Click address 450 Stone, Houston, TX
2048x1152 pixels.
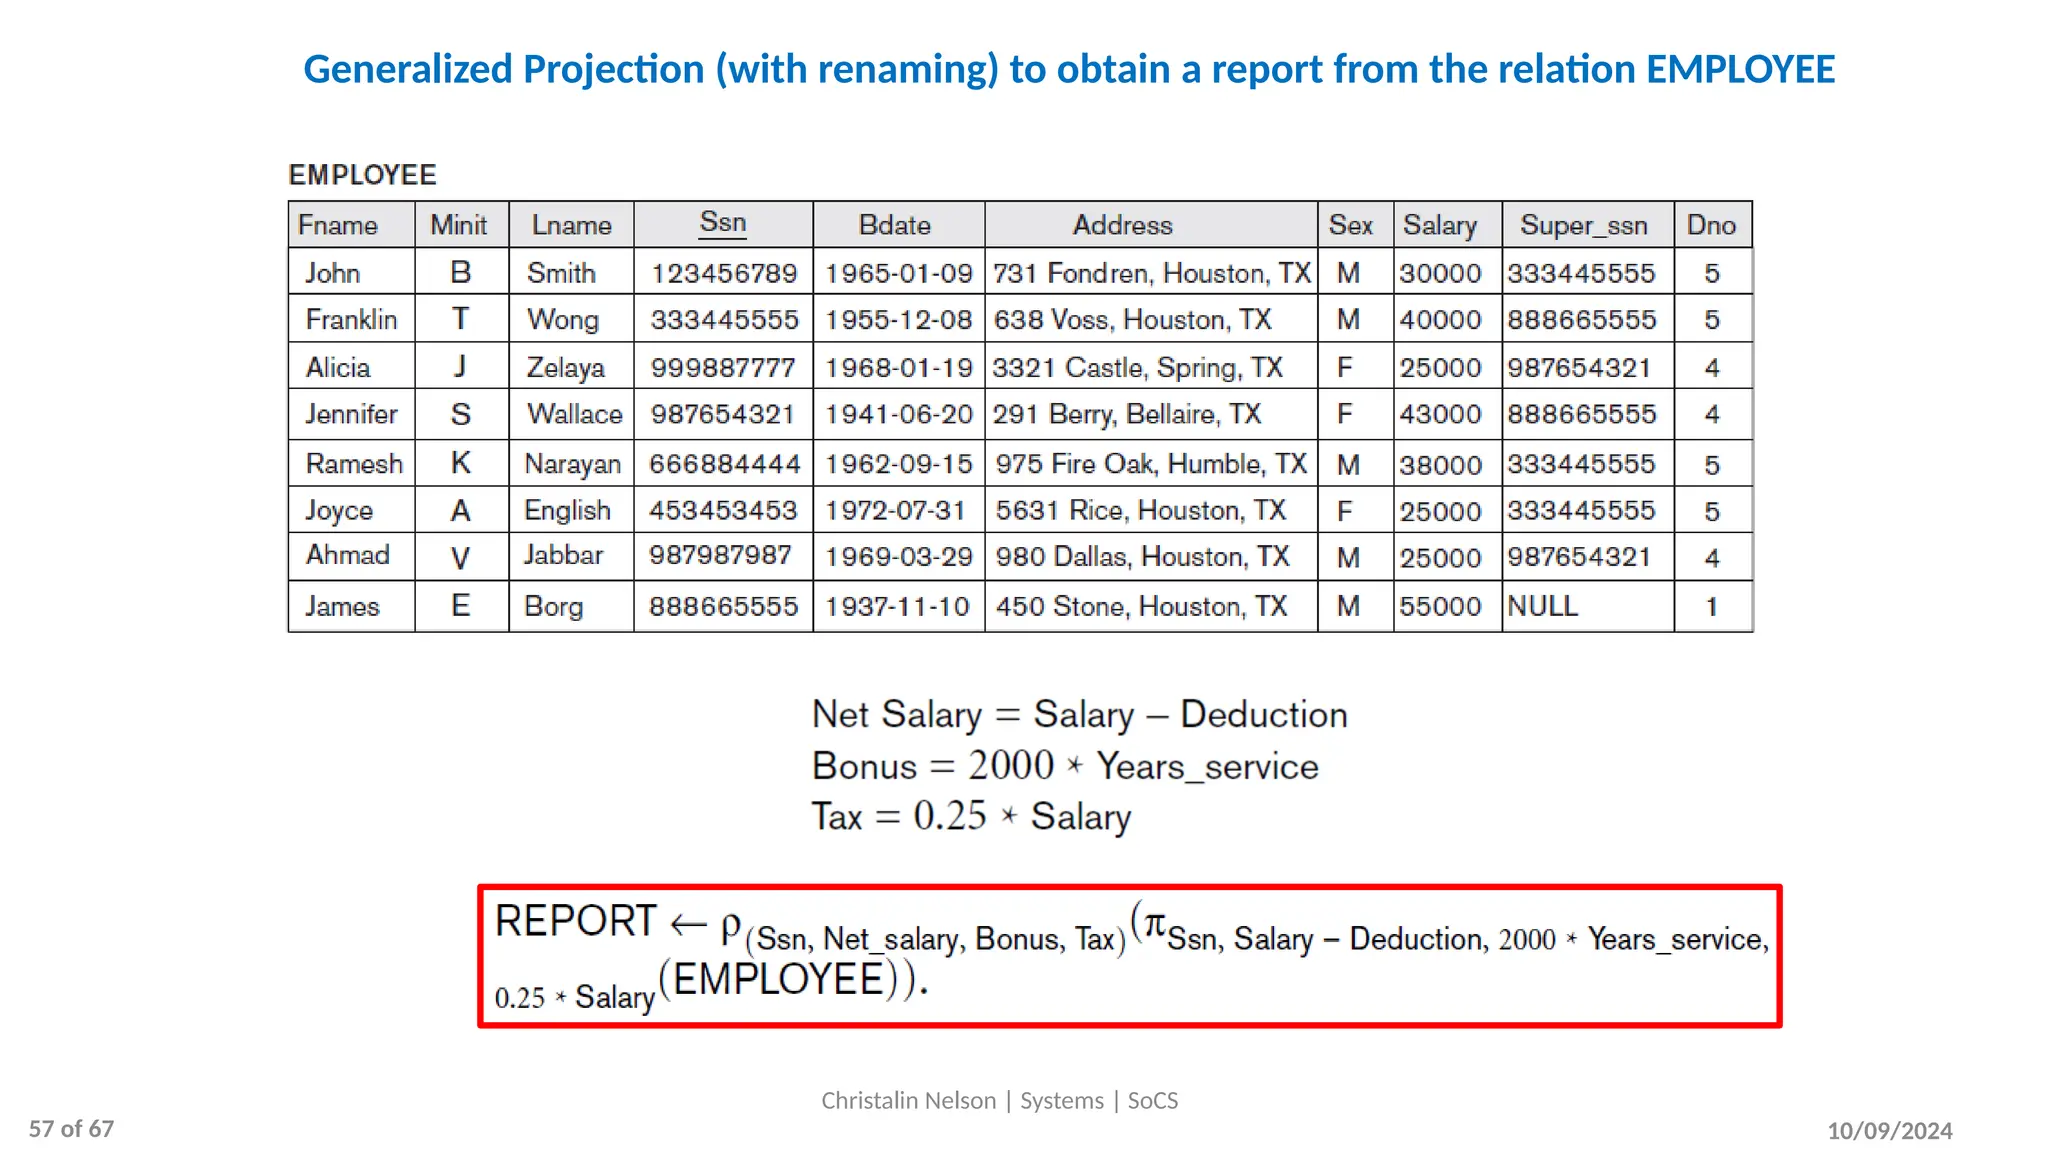pyautogui.click(x=1141, y=607)
